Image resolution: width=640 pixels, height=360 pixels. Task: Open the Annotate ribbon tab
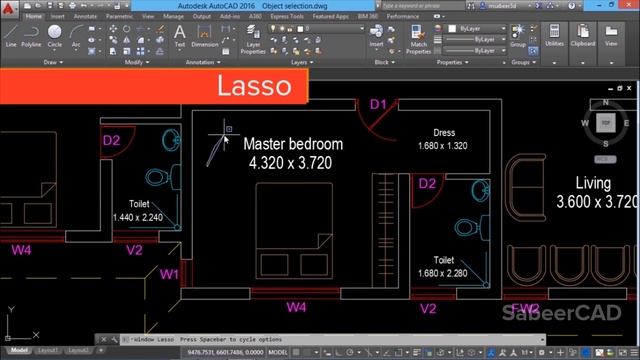(x=85, y=16)
